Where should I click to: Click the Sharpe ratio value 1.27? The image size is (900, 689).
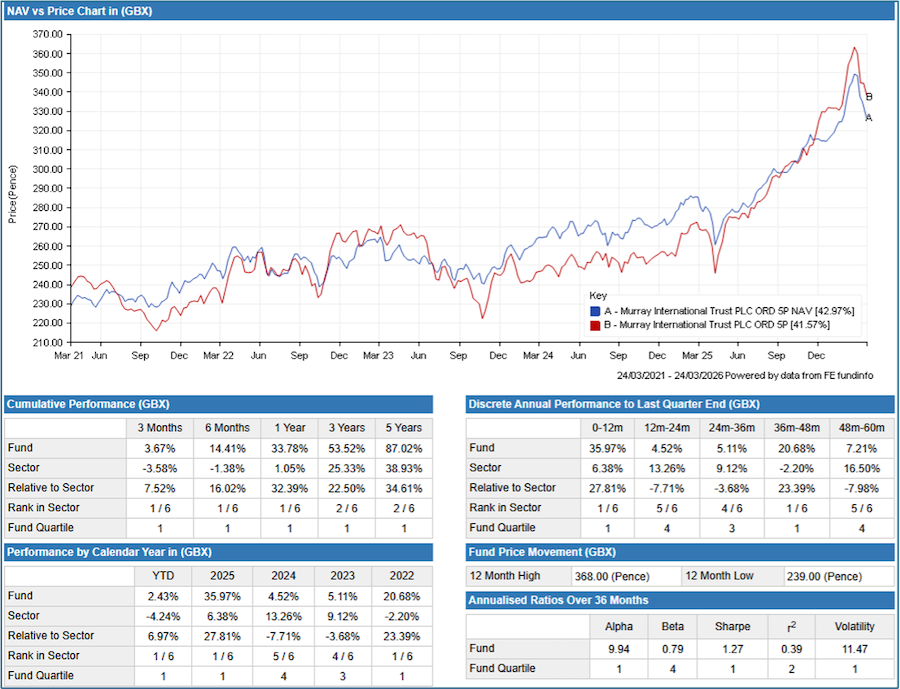(732, 648)
